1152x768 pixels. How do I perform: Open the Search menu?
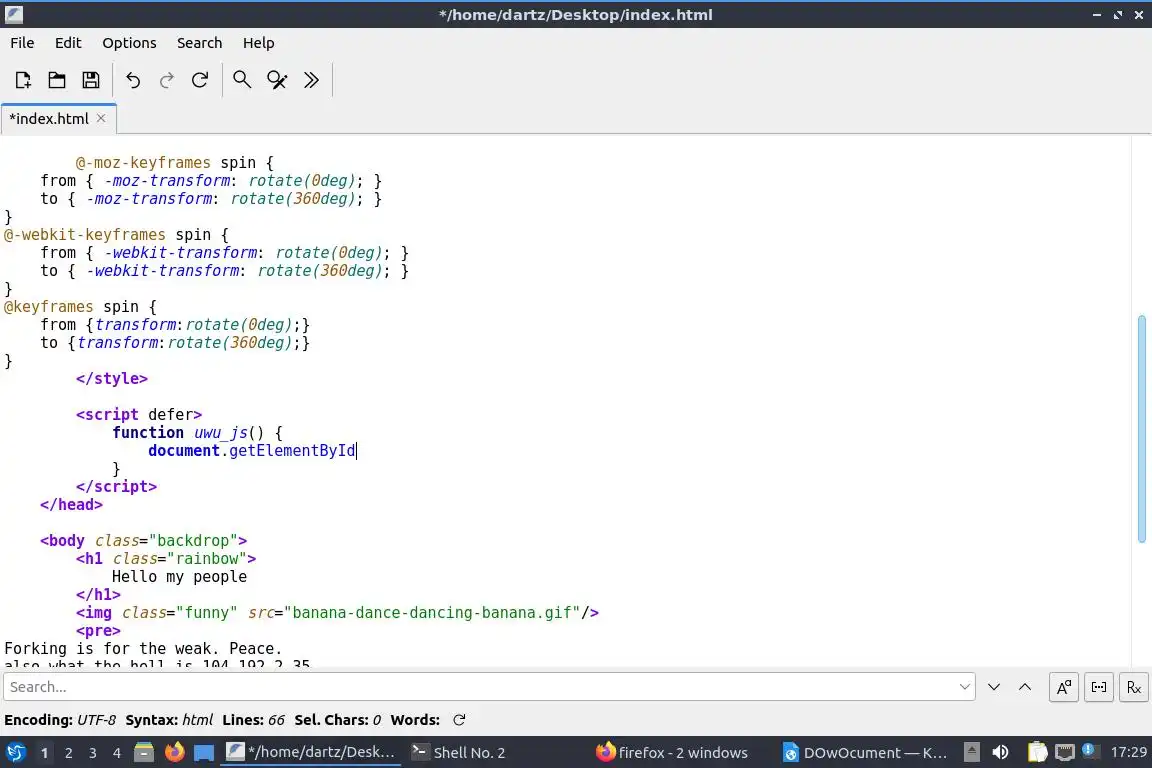pos(199,43)
